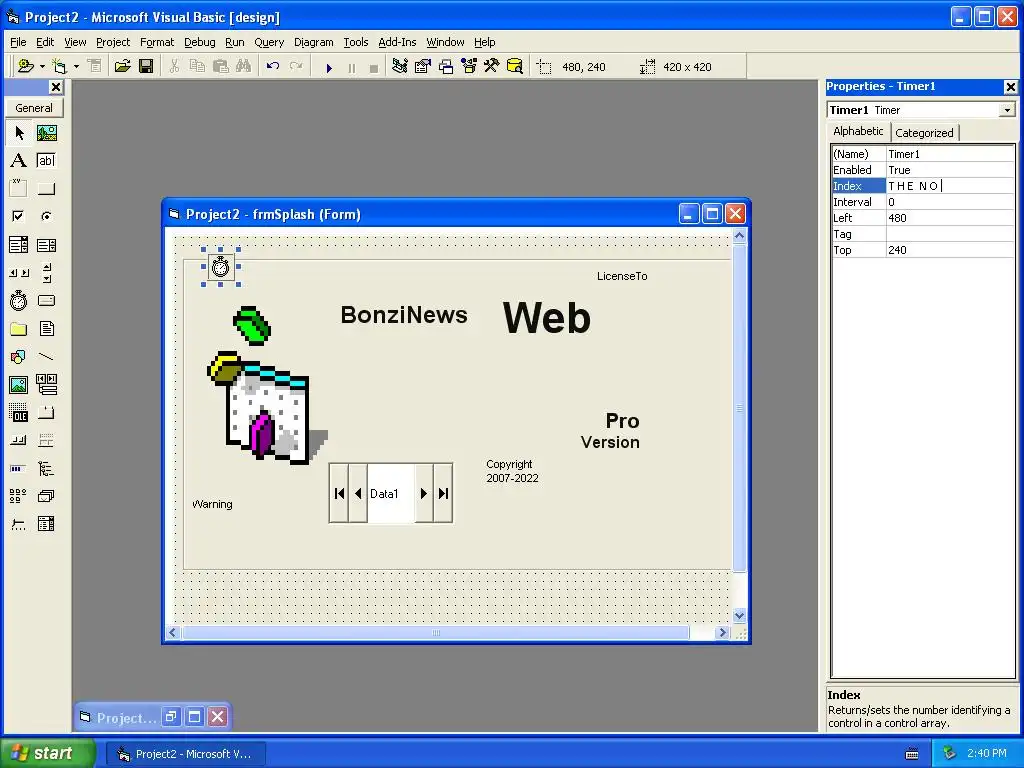Select the Data control tool in toolbox

tap(46, 385)
